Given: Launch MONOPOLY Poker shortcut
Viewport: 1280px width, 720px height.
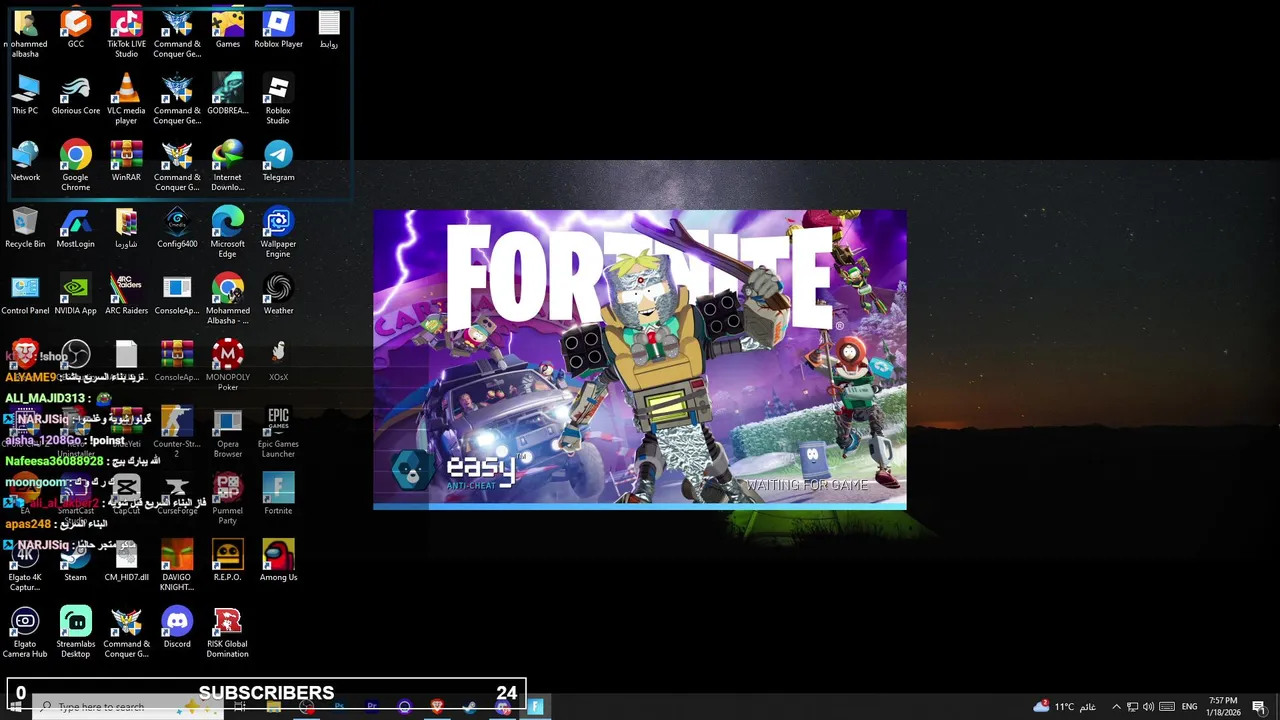Looking at the screenshot, I should [228, 366].
